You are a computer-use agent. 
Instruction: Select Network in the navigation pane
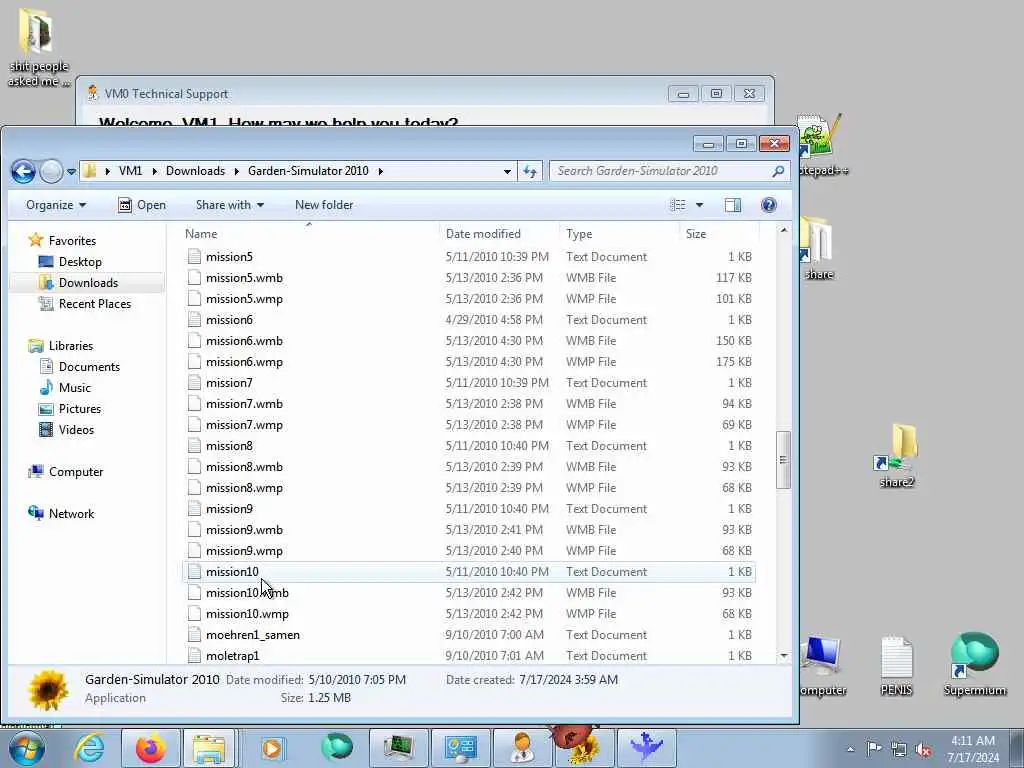pos(71,514)
